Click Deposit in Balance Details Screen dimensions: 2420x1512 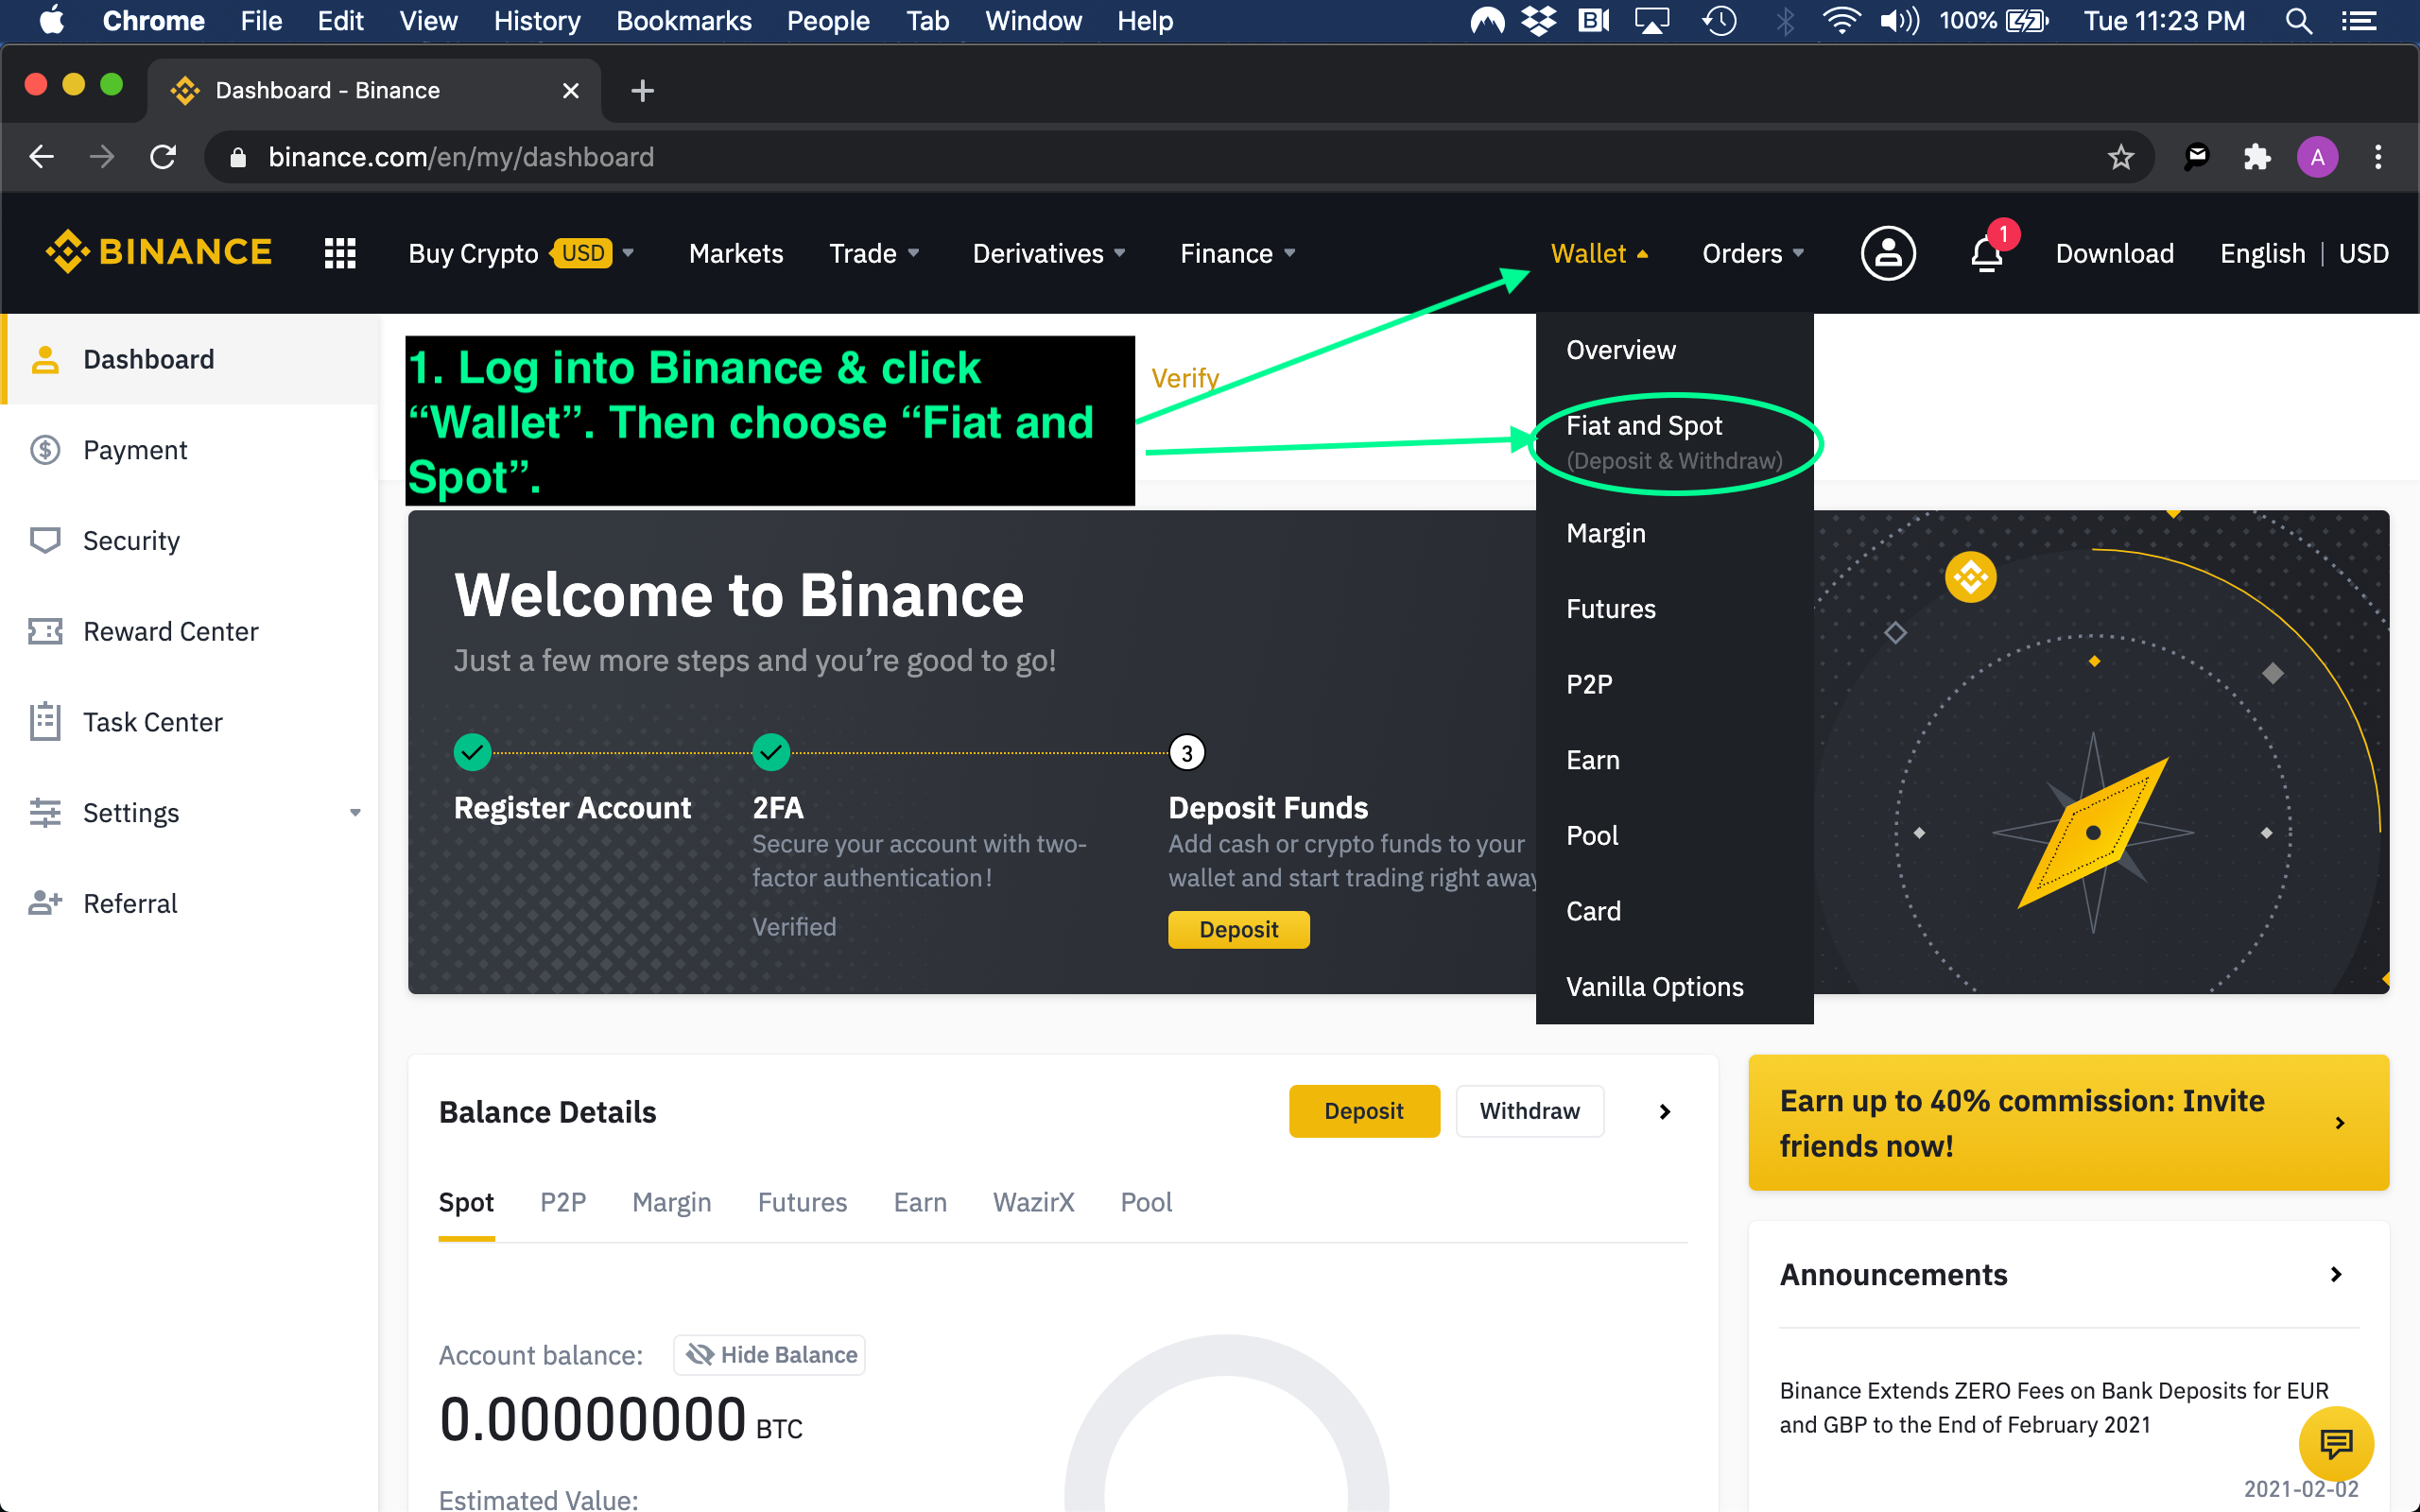tap(1364, 1111)
